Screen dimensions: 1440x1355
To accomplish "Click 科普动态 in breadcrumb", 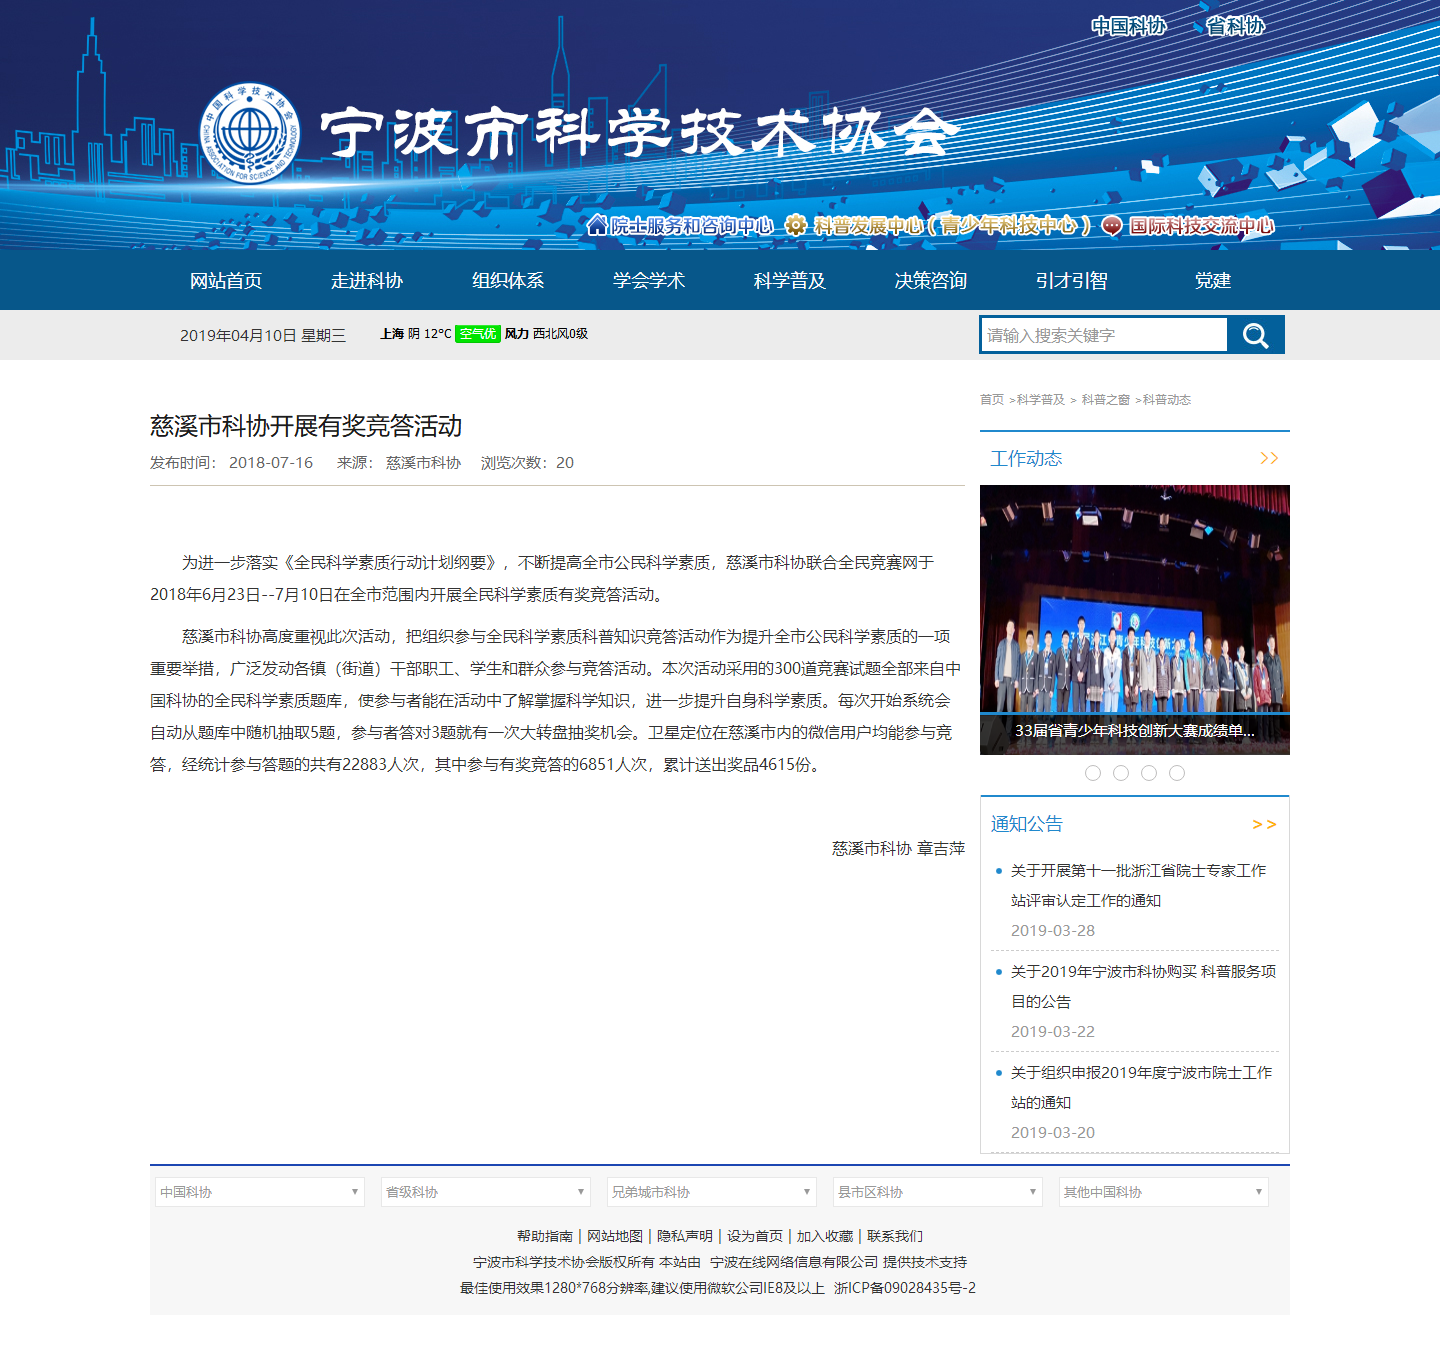I will [1167, 400].
